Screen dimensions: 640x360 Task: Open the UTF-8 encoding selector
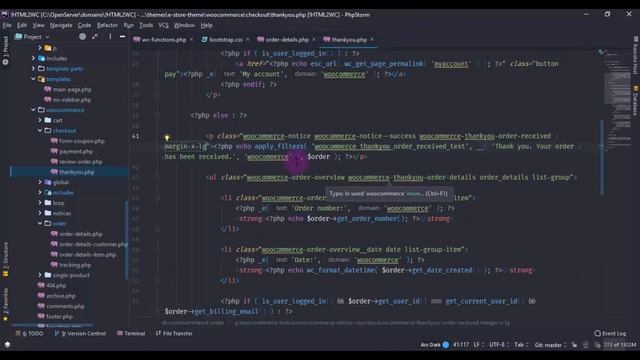(x=499, y=345)
